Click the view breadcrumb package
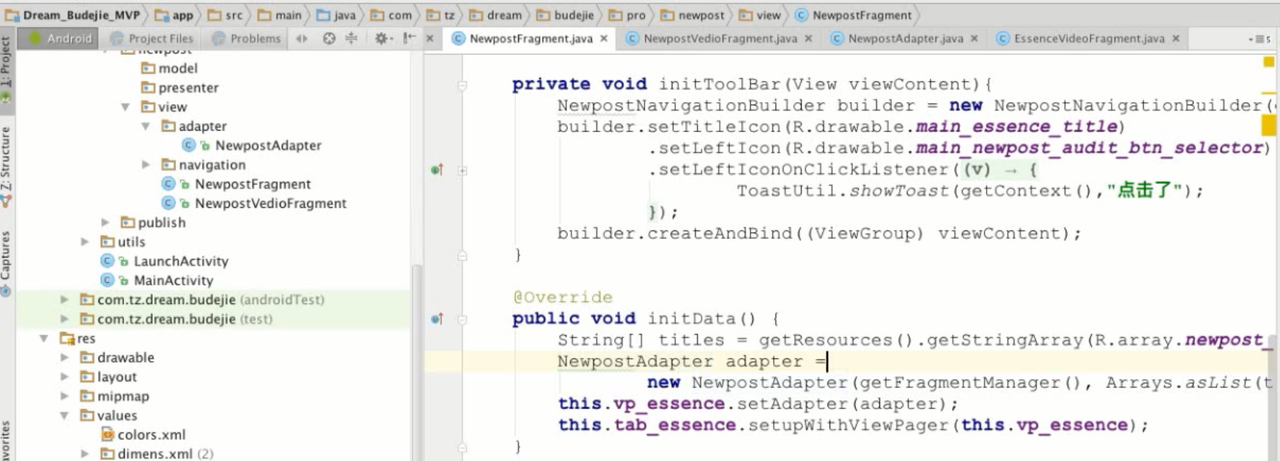Image resolution: width=1280 pixels, height=461 pixels. pos(759,15)
